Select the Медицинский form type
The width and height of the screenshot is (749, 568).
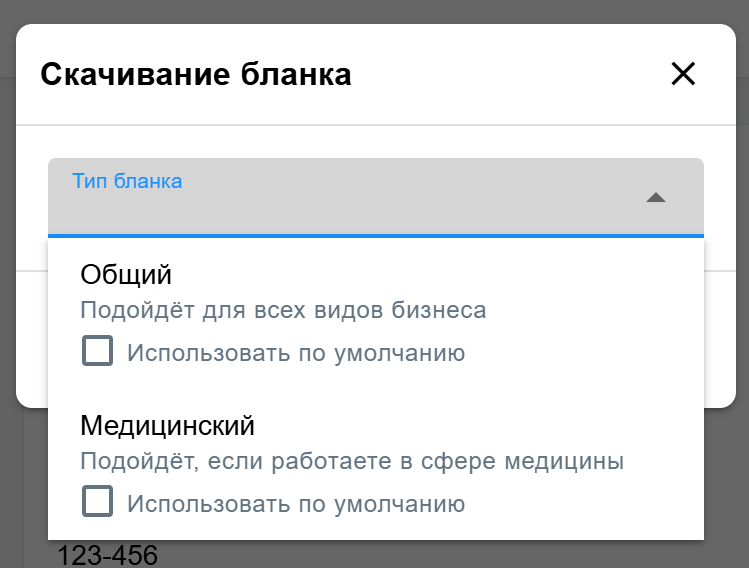coord(167,425)
